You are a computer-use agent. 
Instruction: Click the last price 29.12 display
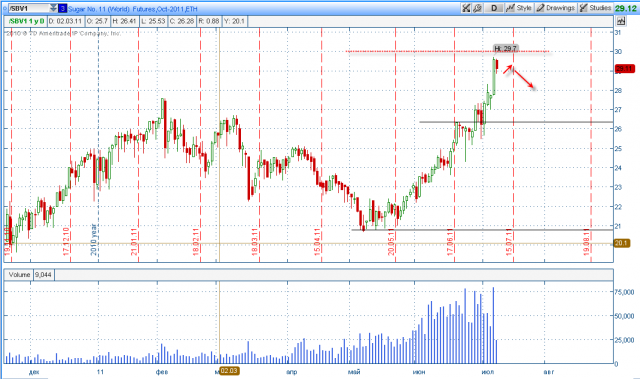click(x=625, y=8)
